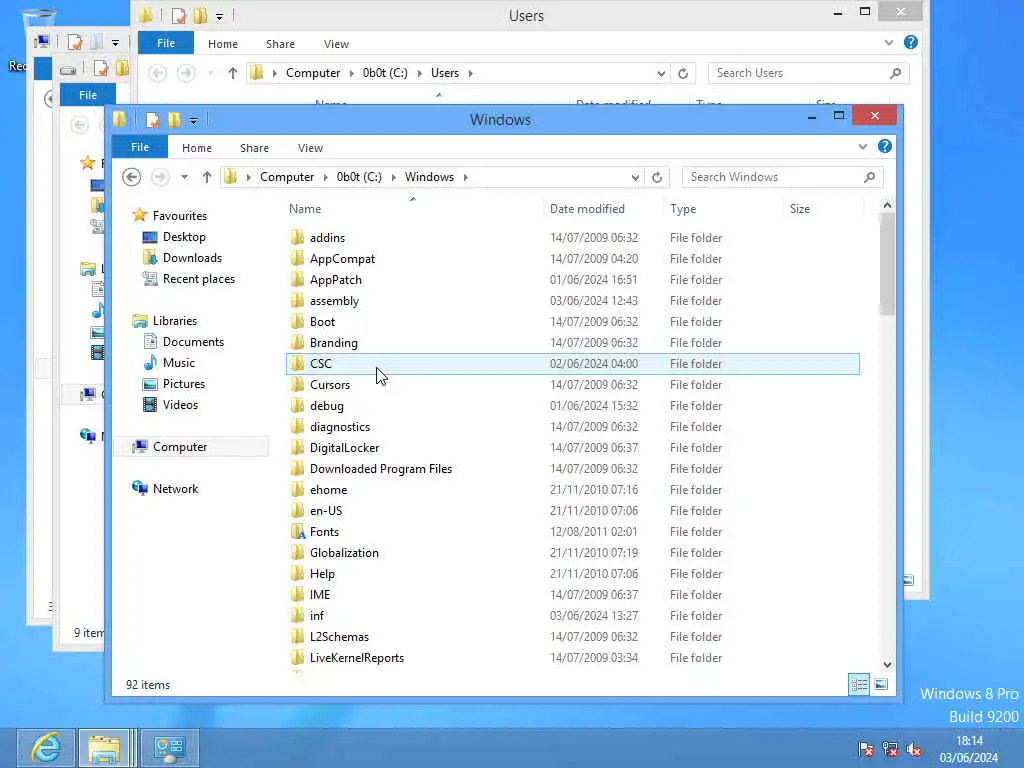Open Internet Explorer from taskbar
Screen dimensions: 1024x768
click(x=46, y=748)
